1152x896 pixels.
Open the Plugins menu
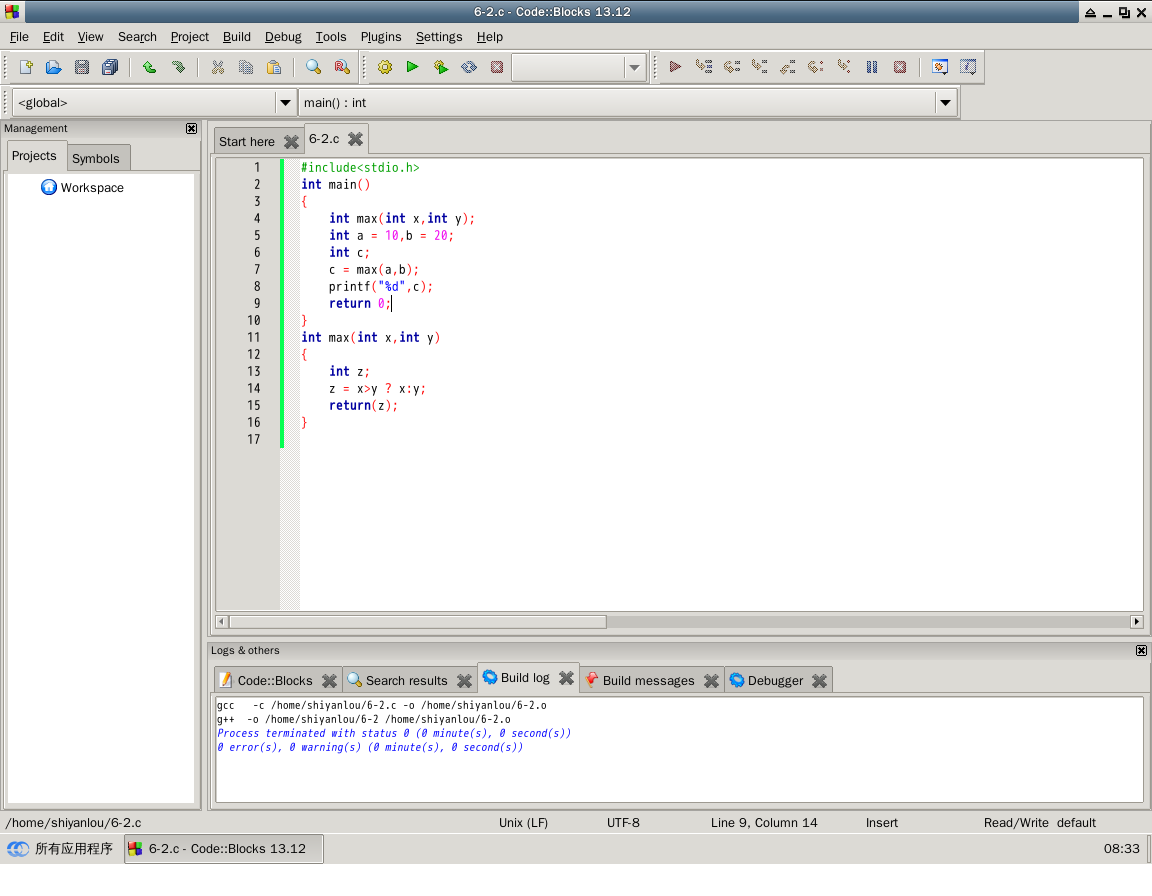[381, 37]
